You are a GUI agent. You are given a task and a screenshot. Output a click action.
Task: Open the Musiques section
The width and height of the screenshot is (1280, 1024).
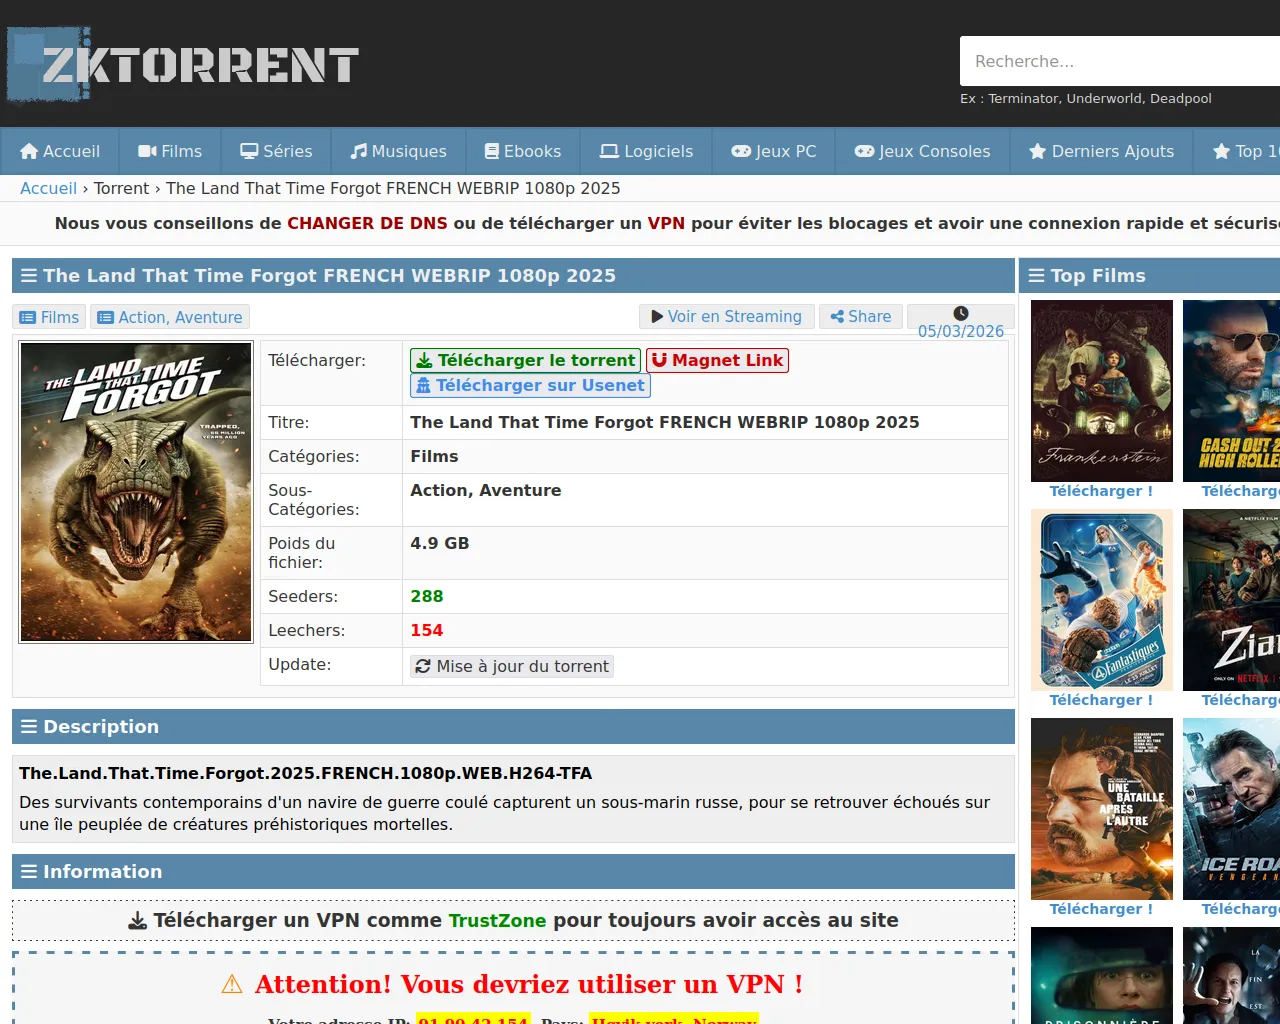398,151
